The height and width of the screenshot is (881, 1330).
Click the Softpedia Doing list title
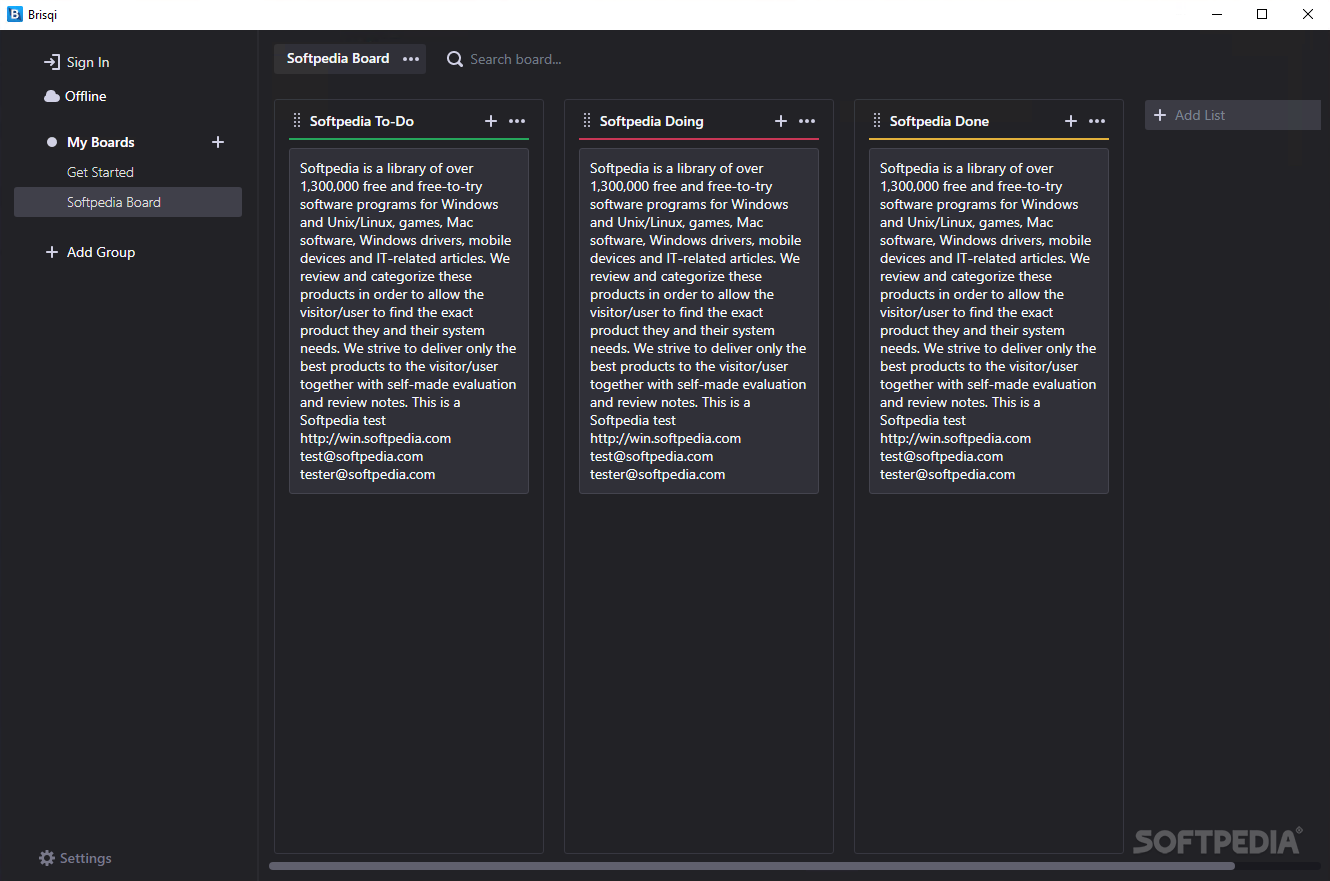652,121
